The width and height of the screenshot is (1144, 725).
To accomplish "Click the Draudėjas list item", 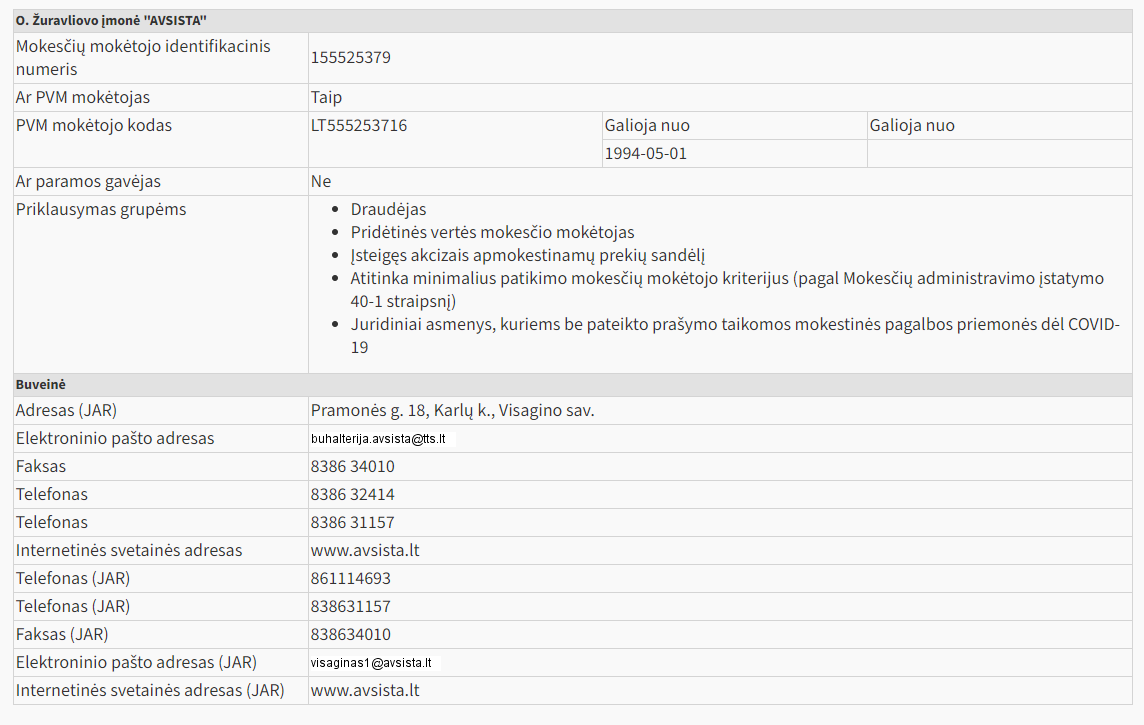I will [x=388, y=210].
